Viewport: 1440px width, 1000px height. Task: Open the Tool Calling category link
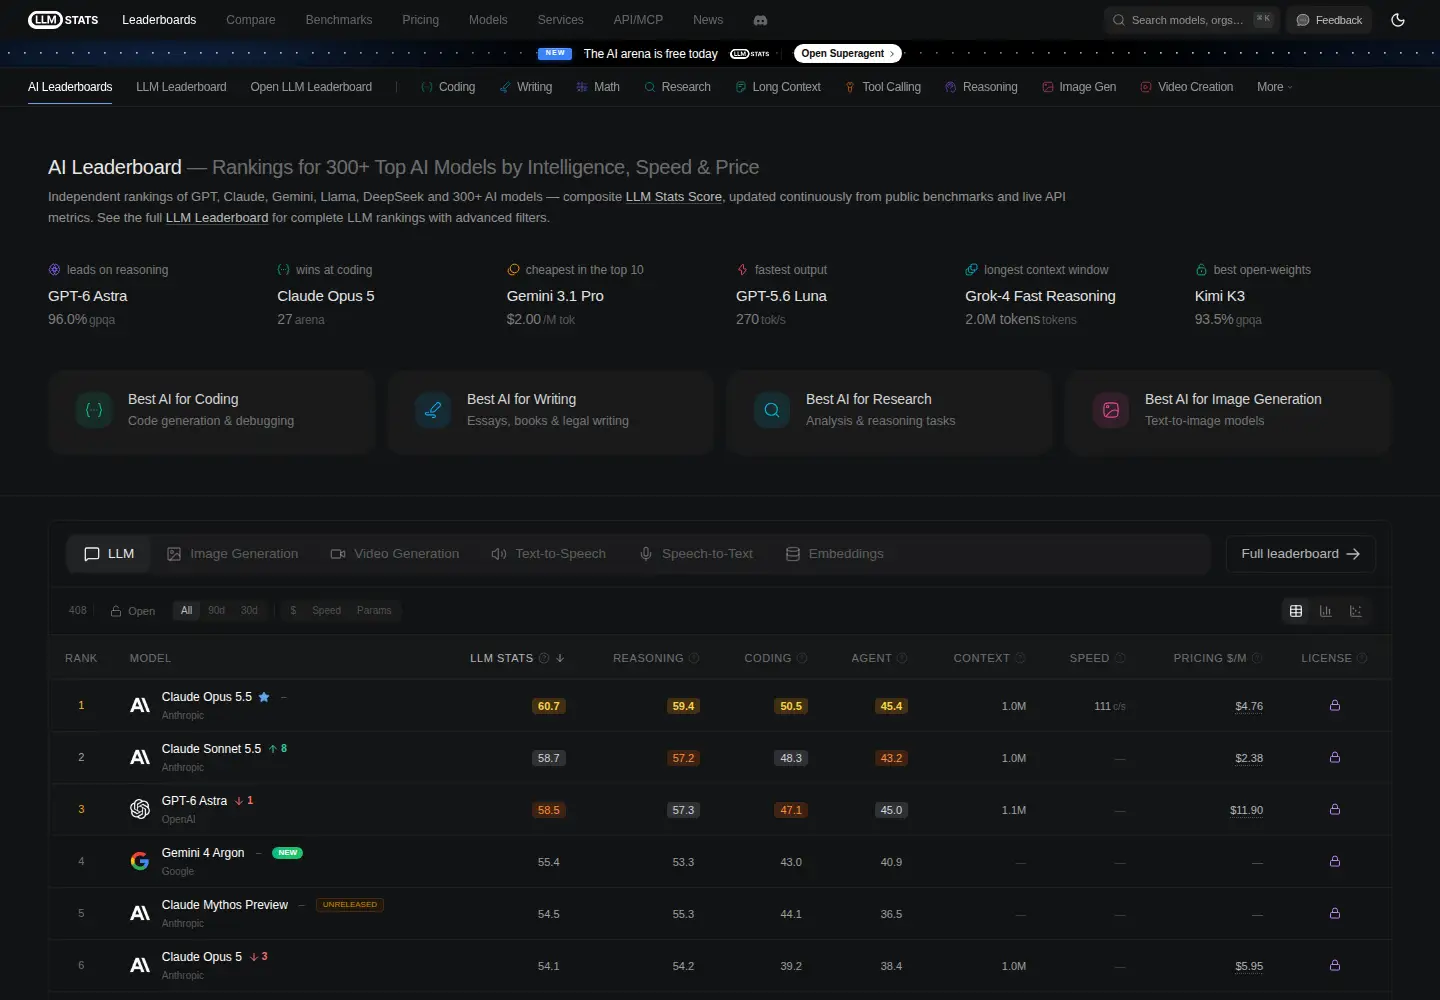pyautogui.click(x=883, y=87)
